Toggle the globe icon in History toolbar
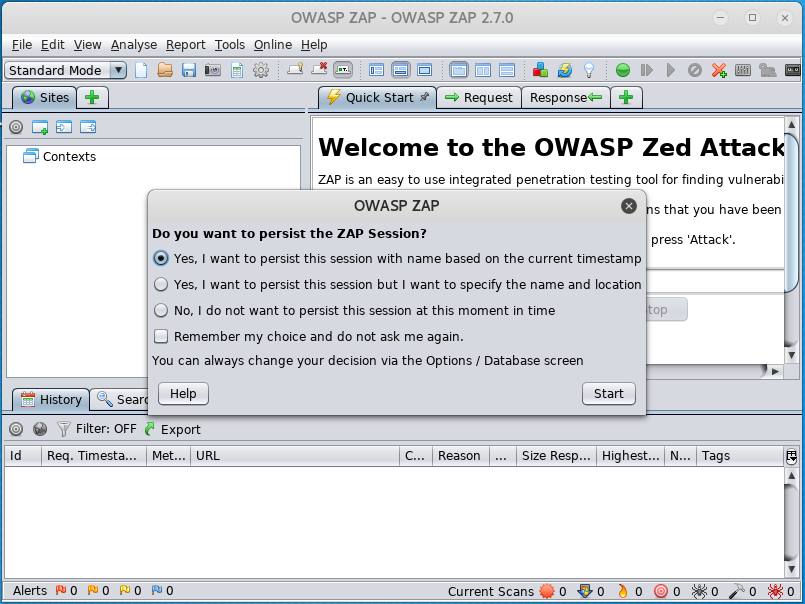The width and height of the screenshot is (805, 604). [x=40, y=429]
